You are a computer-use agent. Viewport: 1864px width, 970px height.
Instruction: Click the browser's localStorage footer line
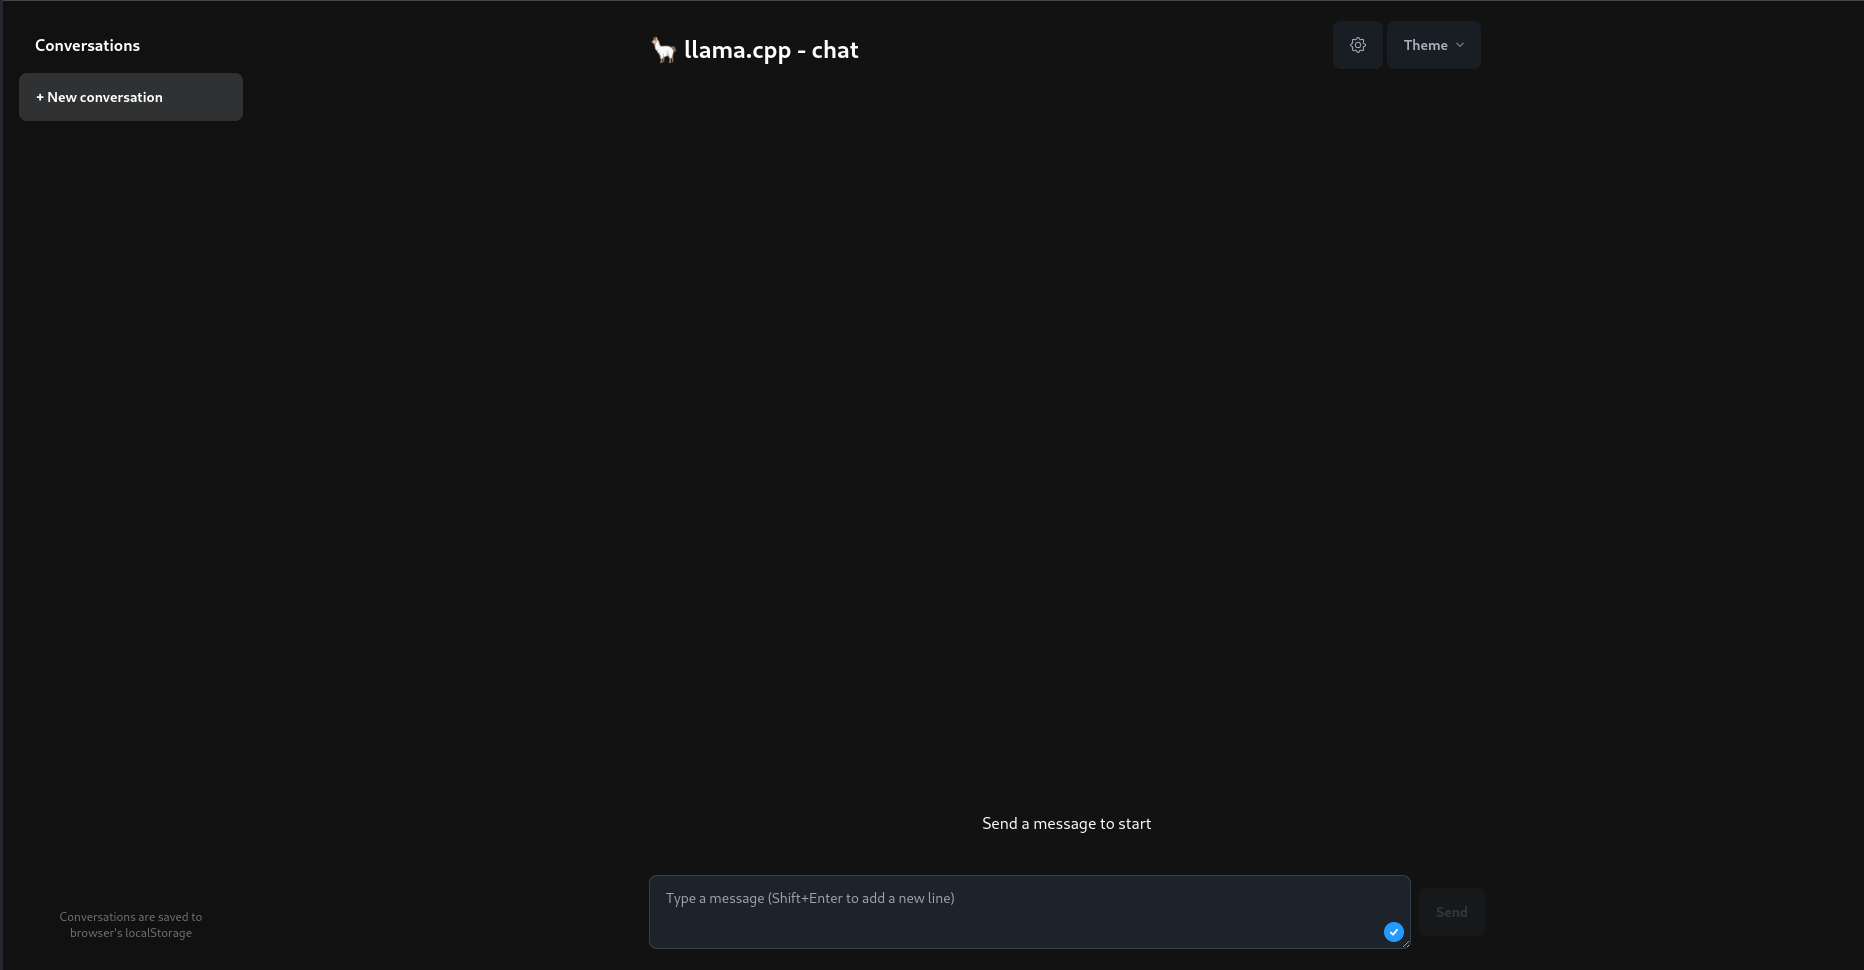click(131, 933)
